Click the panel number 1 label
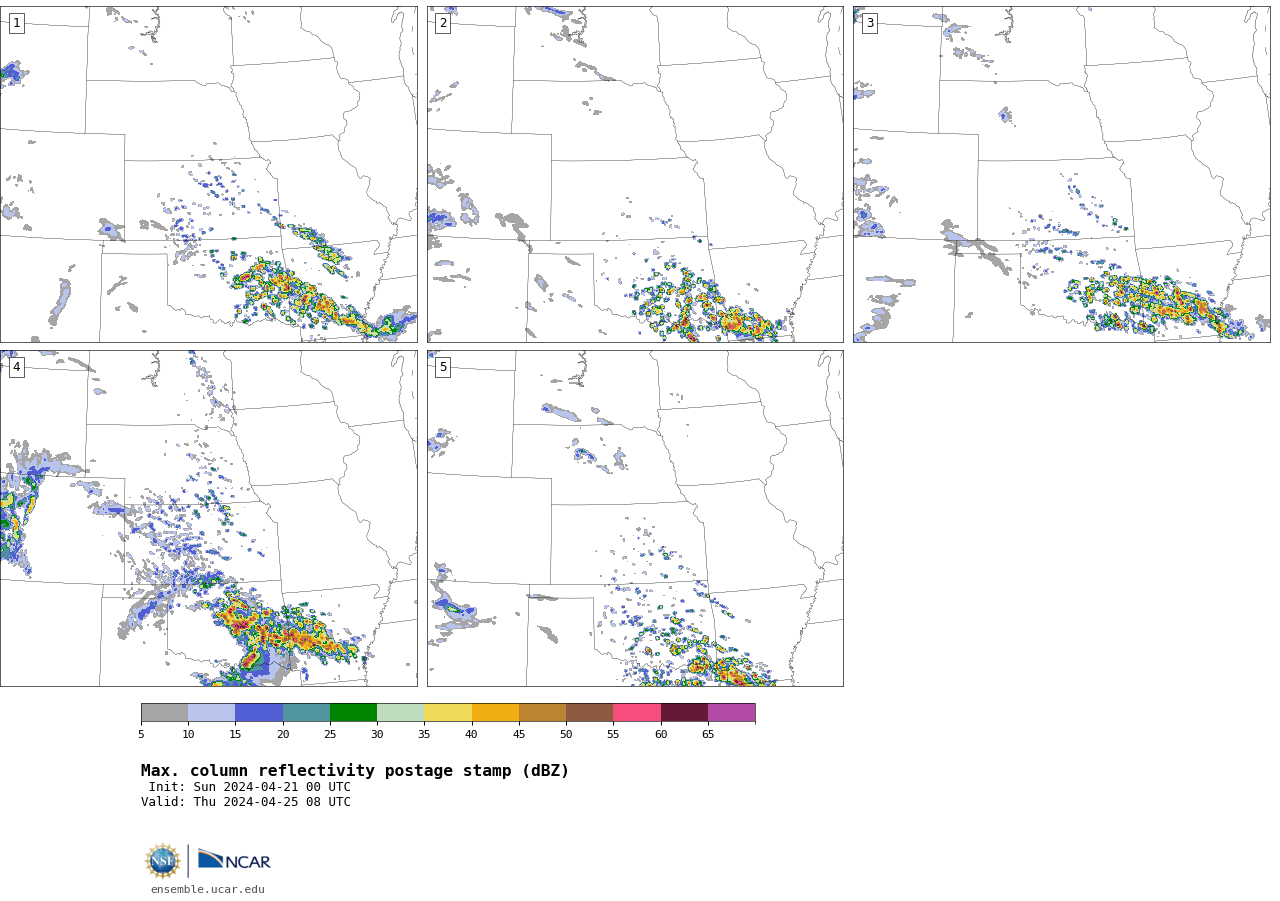 16,23
